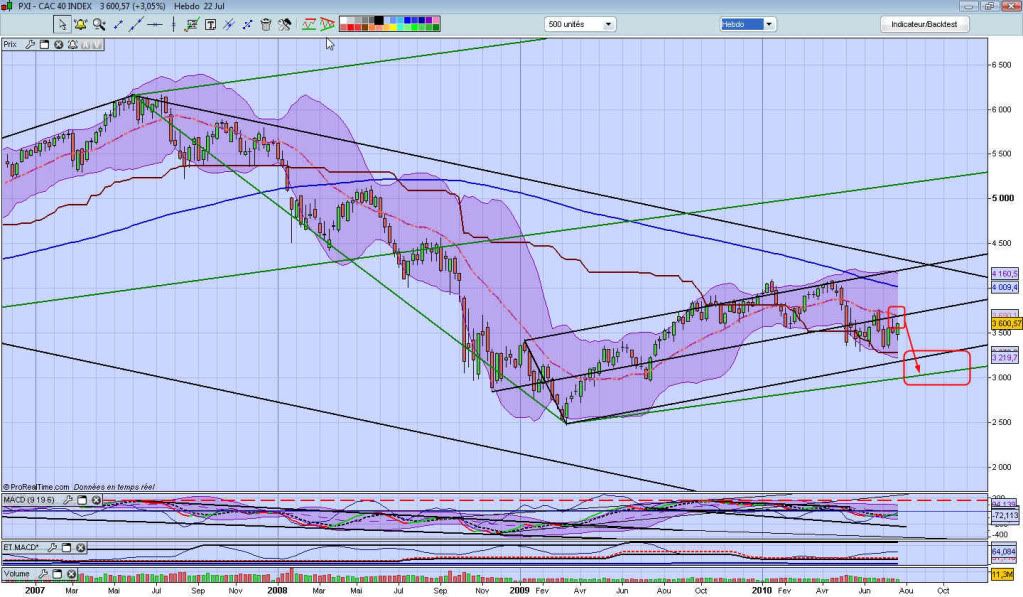Choose the text annotation tool
The image size is (1023, 597).
click(x=210, y=24)
